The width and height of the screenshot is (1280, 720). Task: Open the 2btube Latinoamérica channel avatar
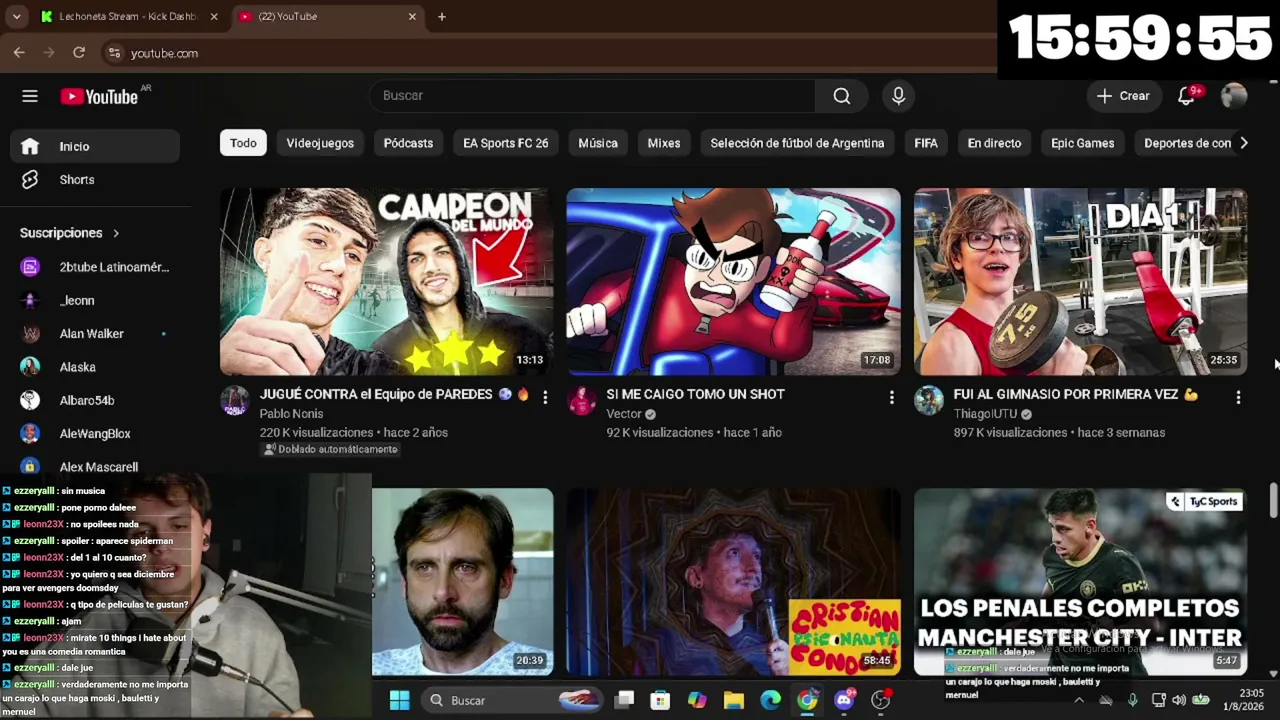coord(30,267)
